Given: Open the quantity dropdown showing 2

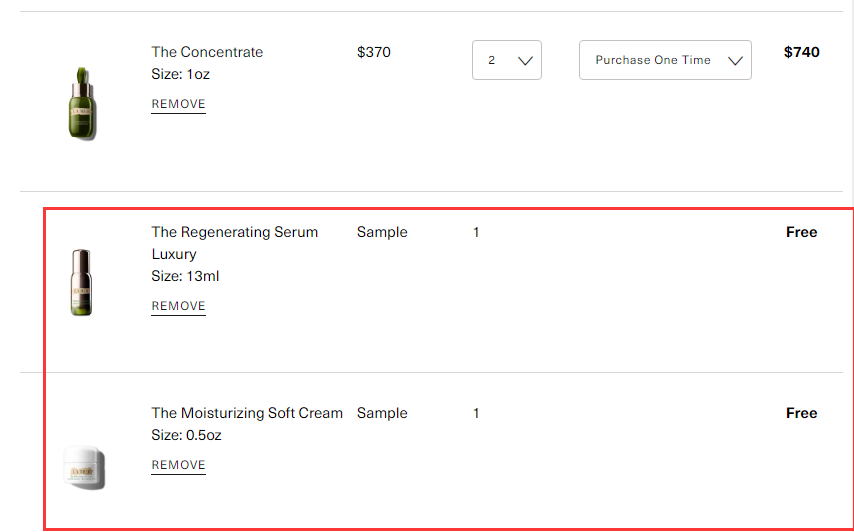Looking at the screenshot, I should coord(506,60).
